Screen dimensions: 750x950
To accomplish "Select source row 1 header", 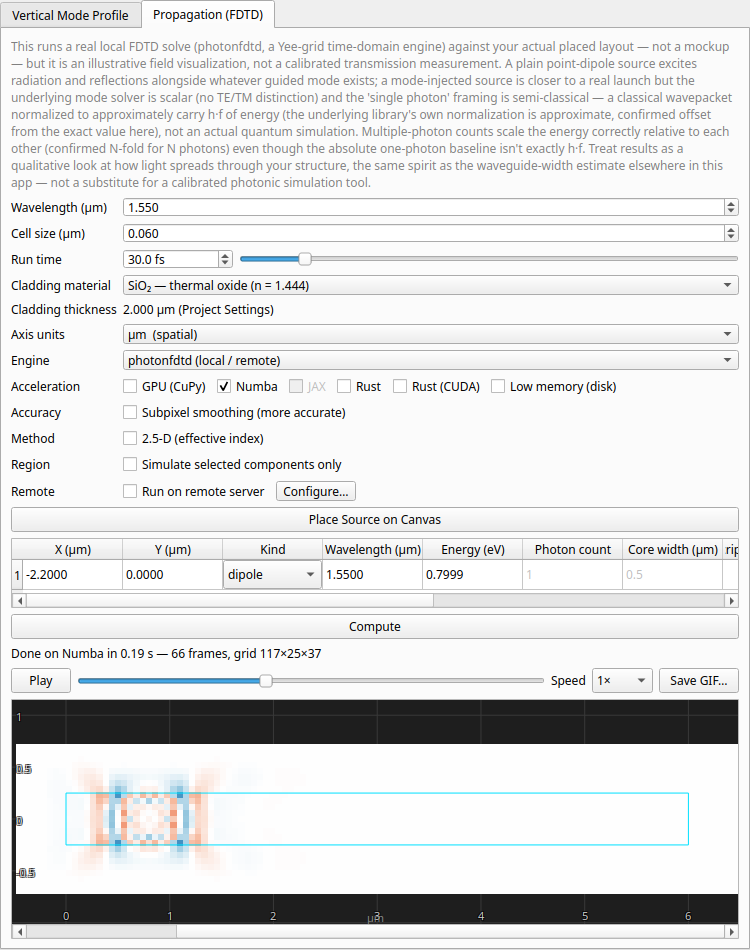I will 17,574.
